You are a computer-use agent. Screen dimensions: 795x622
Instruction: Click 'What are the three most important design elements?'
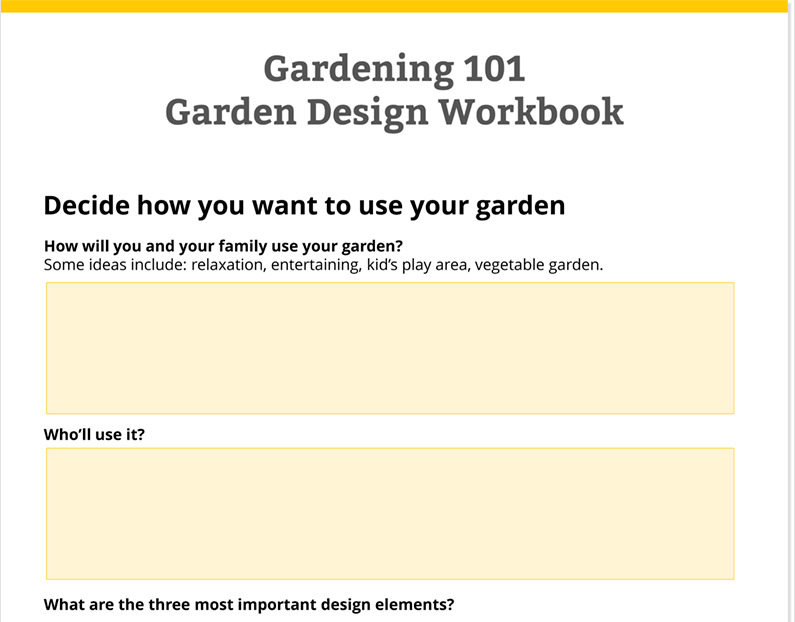[x=249, y=604]
